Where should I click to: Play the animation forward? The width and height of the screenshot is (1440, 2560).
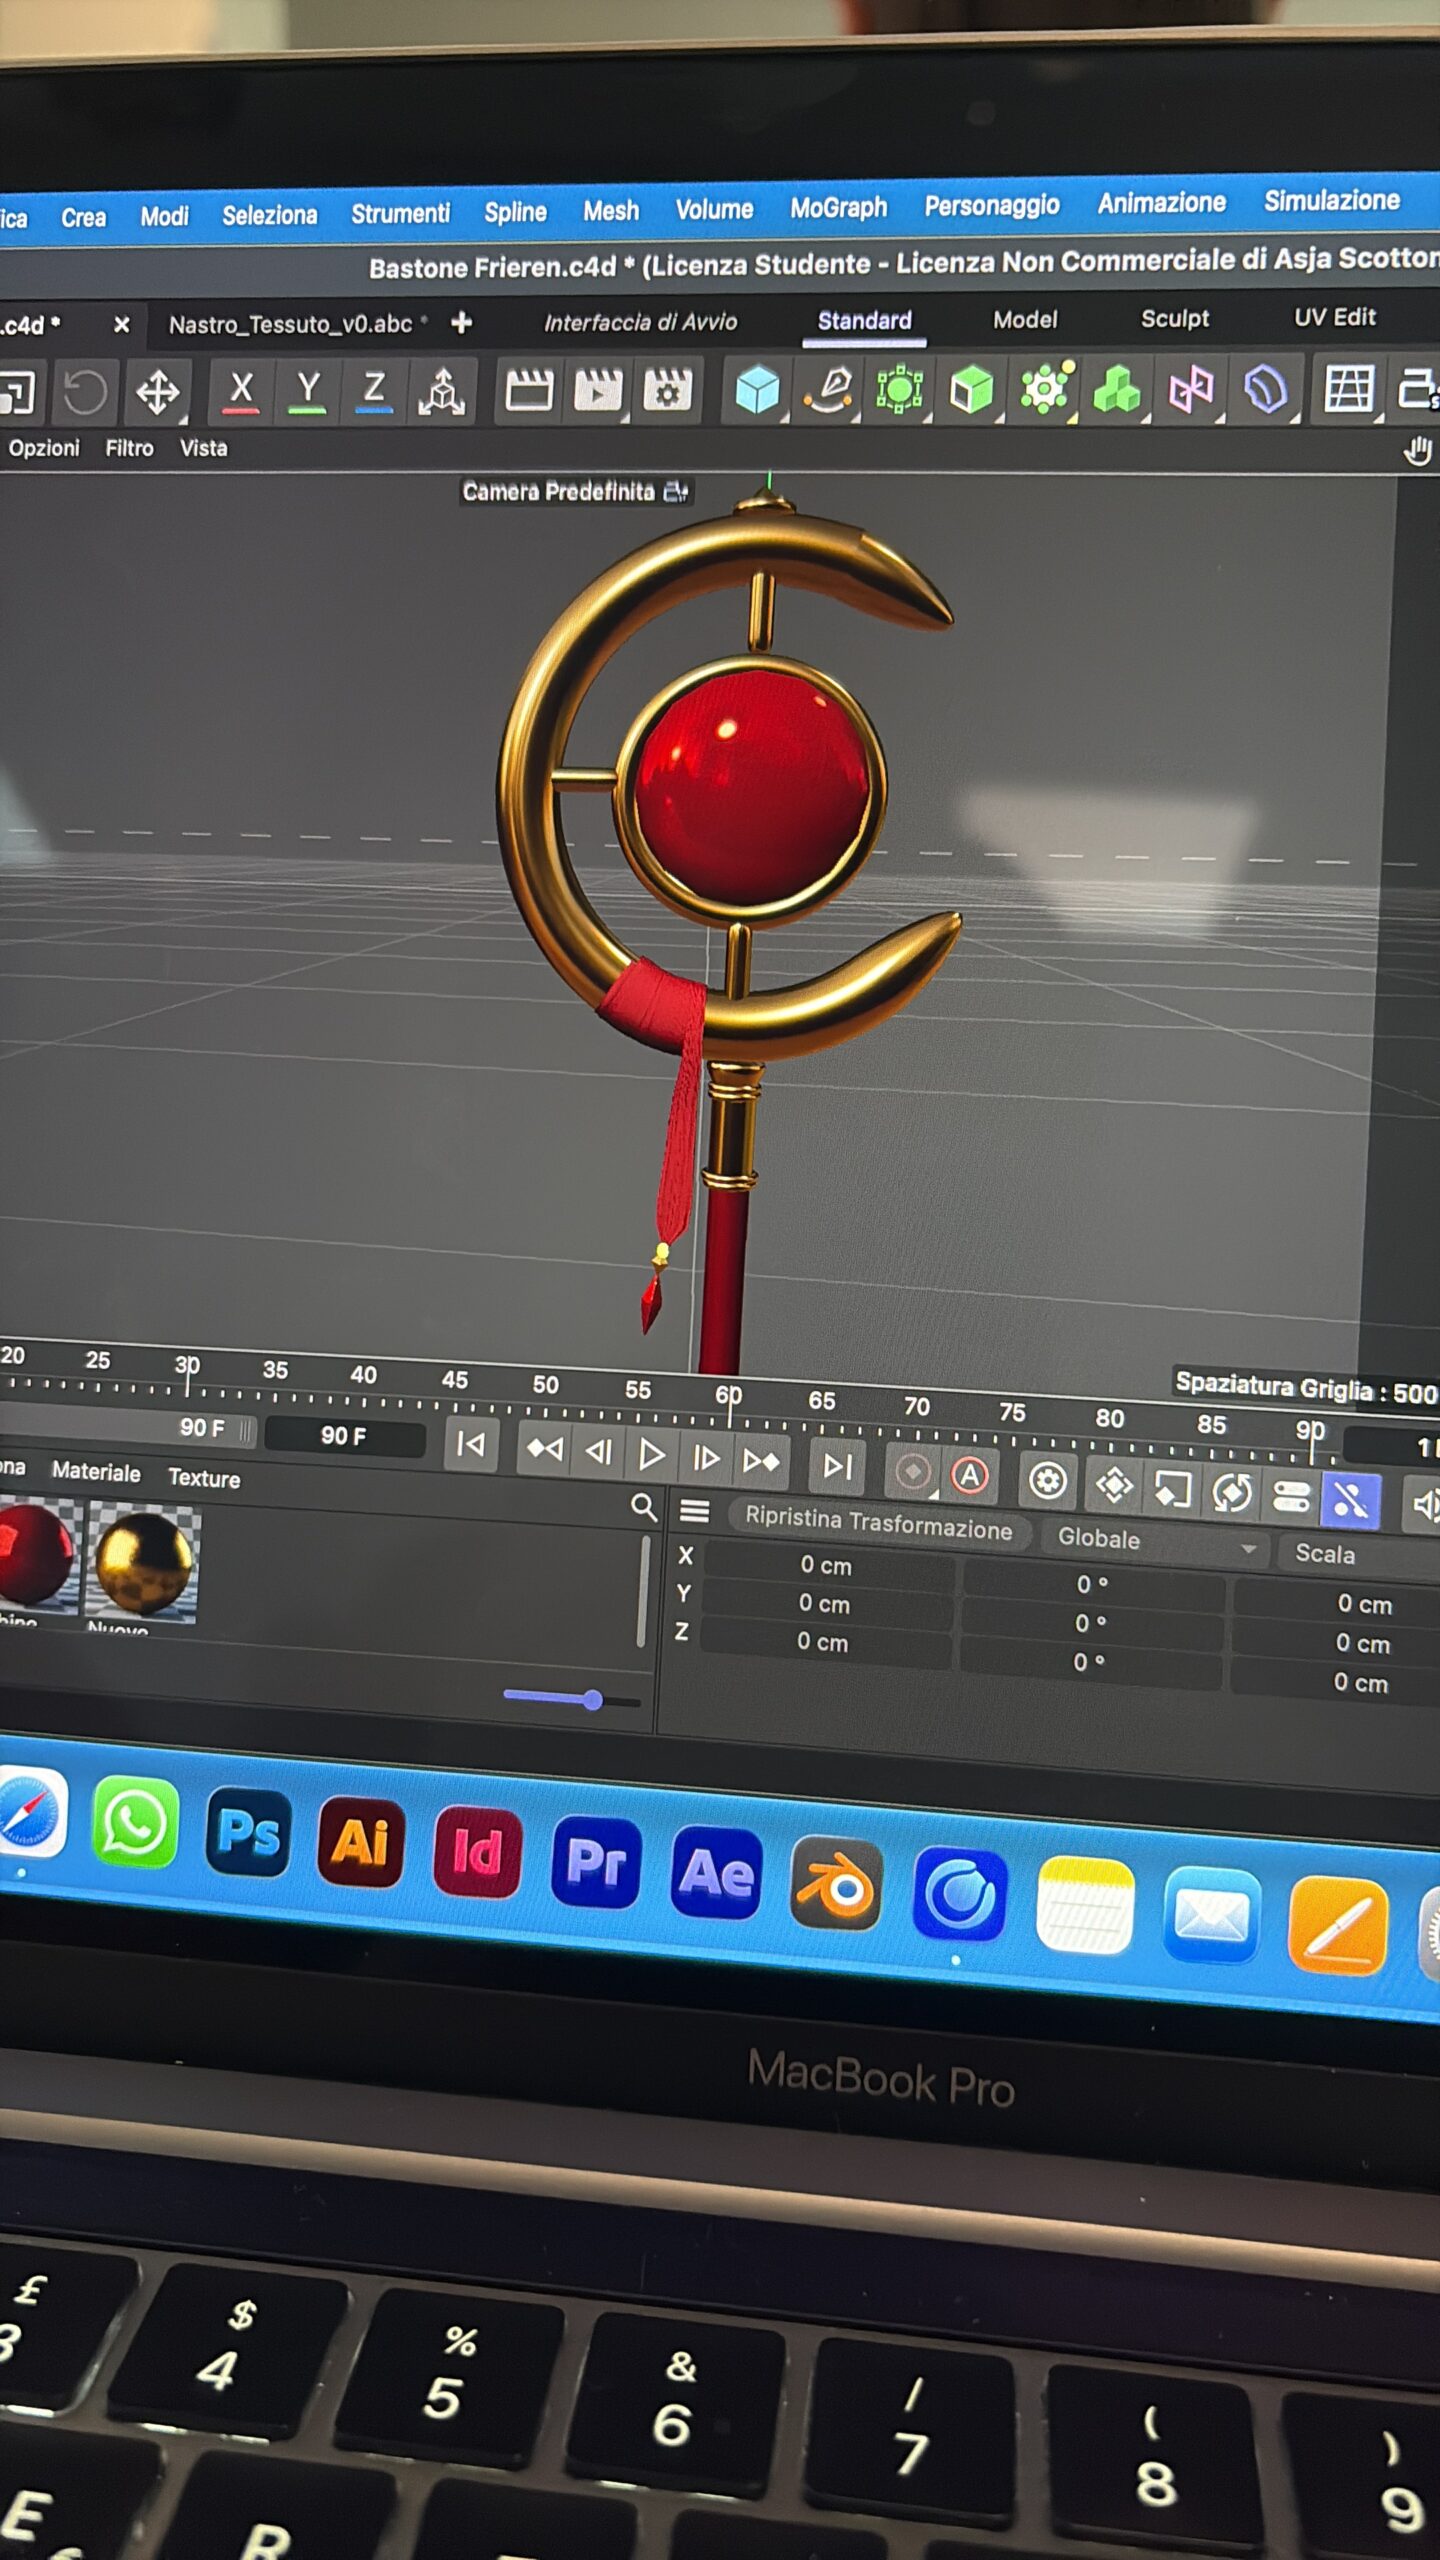click(651, 1455)
